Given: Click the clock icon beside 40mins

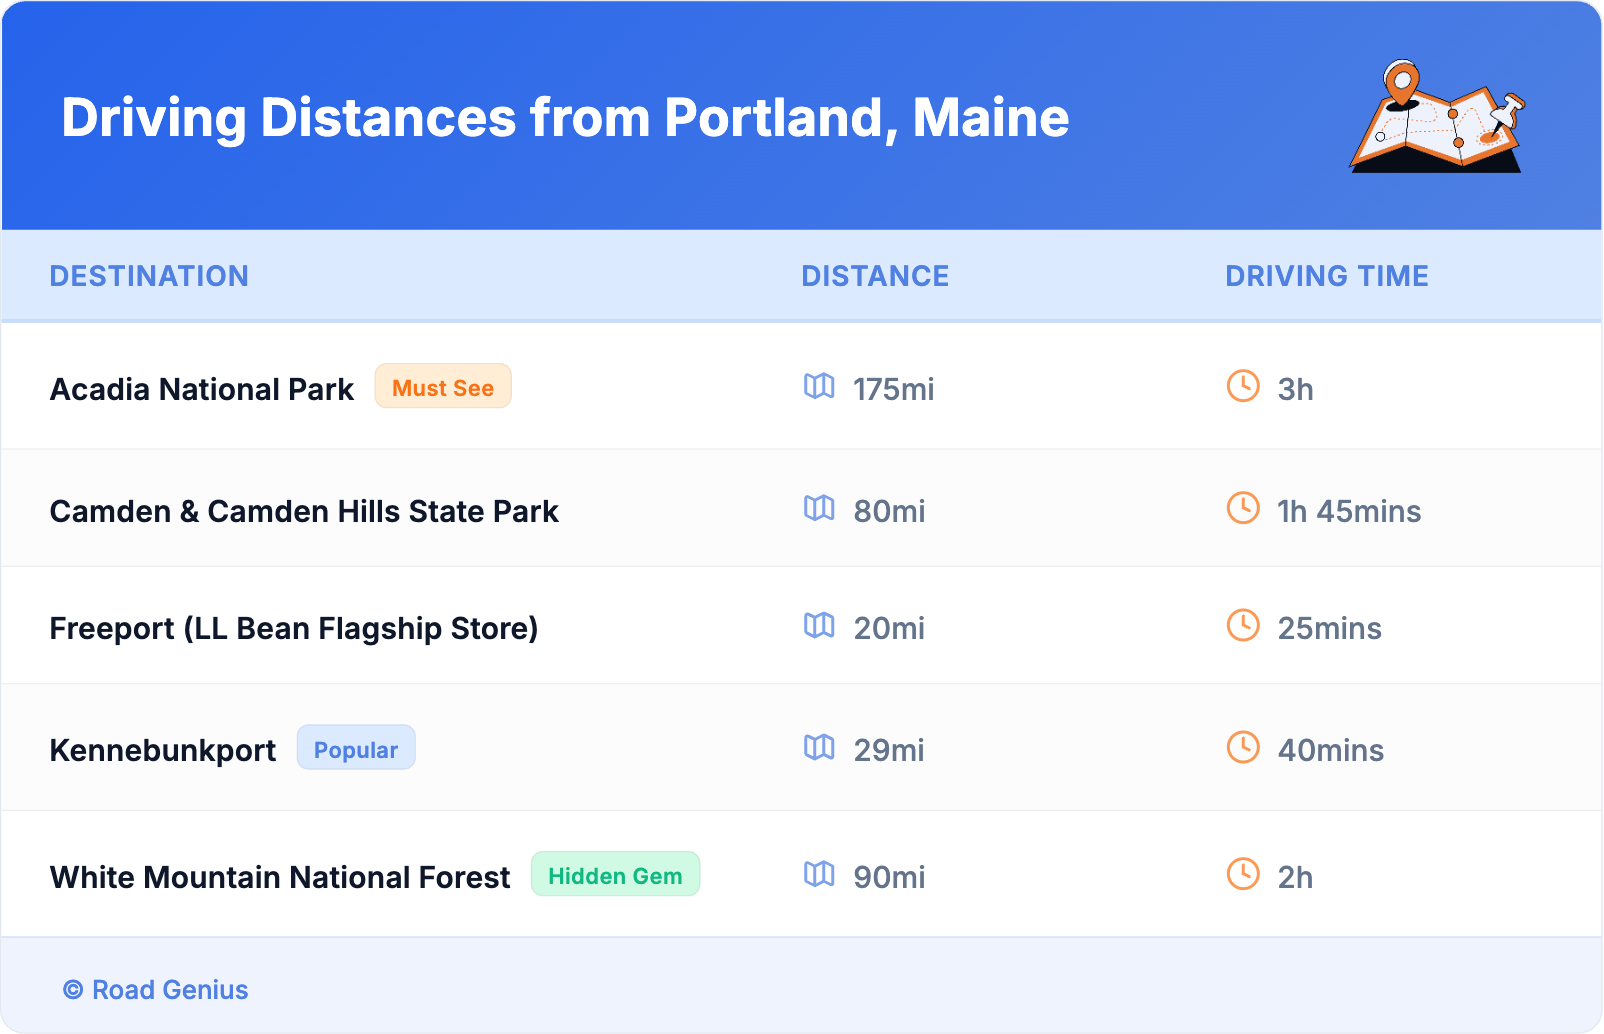Looking at the screenshot, I should click(x=1243, y=747).
